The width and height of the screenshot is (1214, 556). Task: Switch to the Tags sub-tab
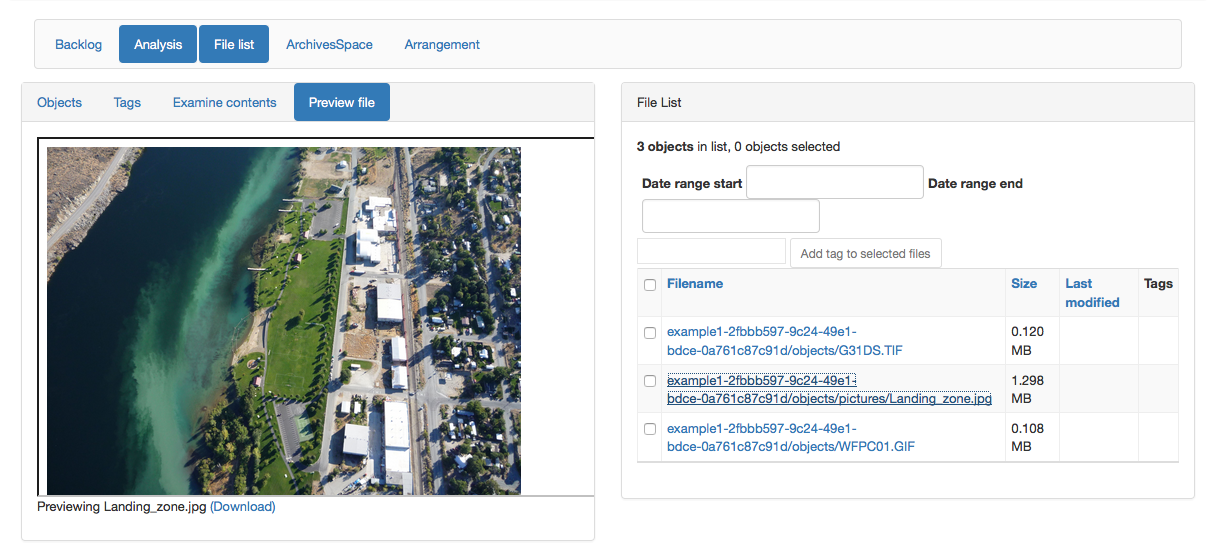click(127, 102)
